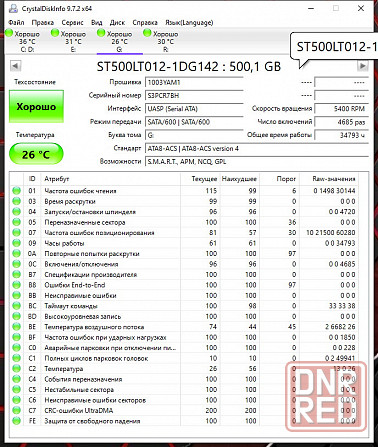
Task: Click the green status icon of attribute 04
Action: click(x=16, y=212)
